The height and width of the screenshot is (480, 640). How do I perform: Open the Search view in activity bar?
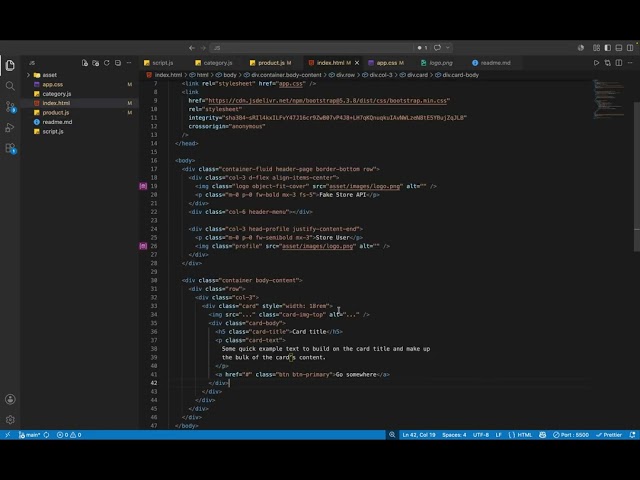pos(10,86)
